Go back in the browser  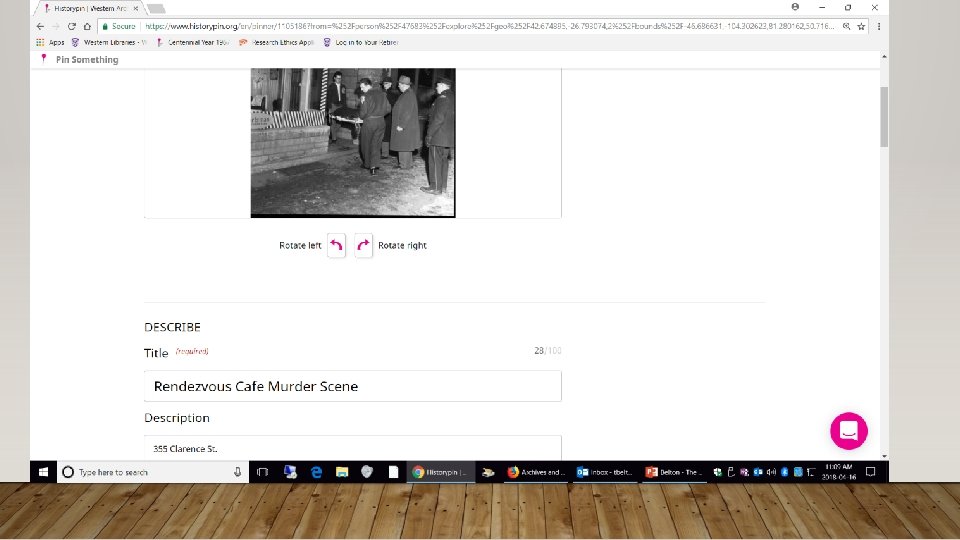click(40, 26)
